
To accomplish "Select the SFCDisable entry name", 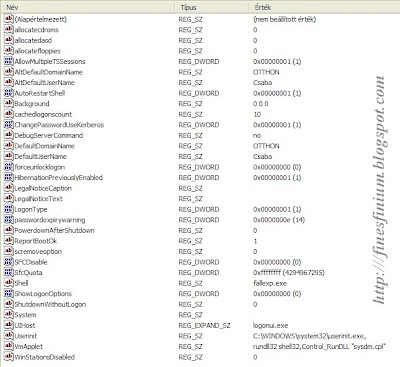I will tap(31, 262).
